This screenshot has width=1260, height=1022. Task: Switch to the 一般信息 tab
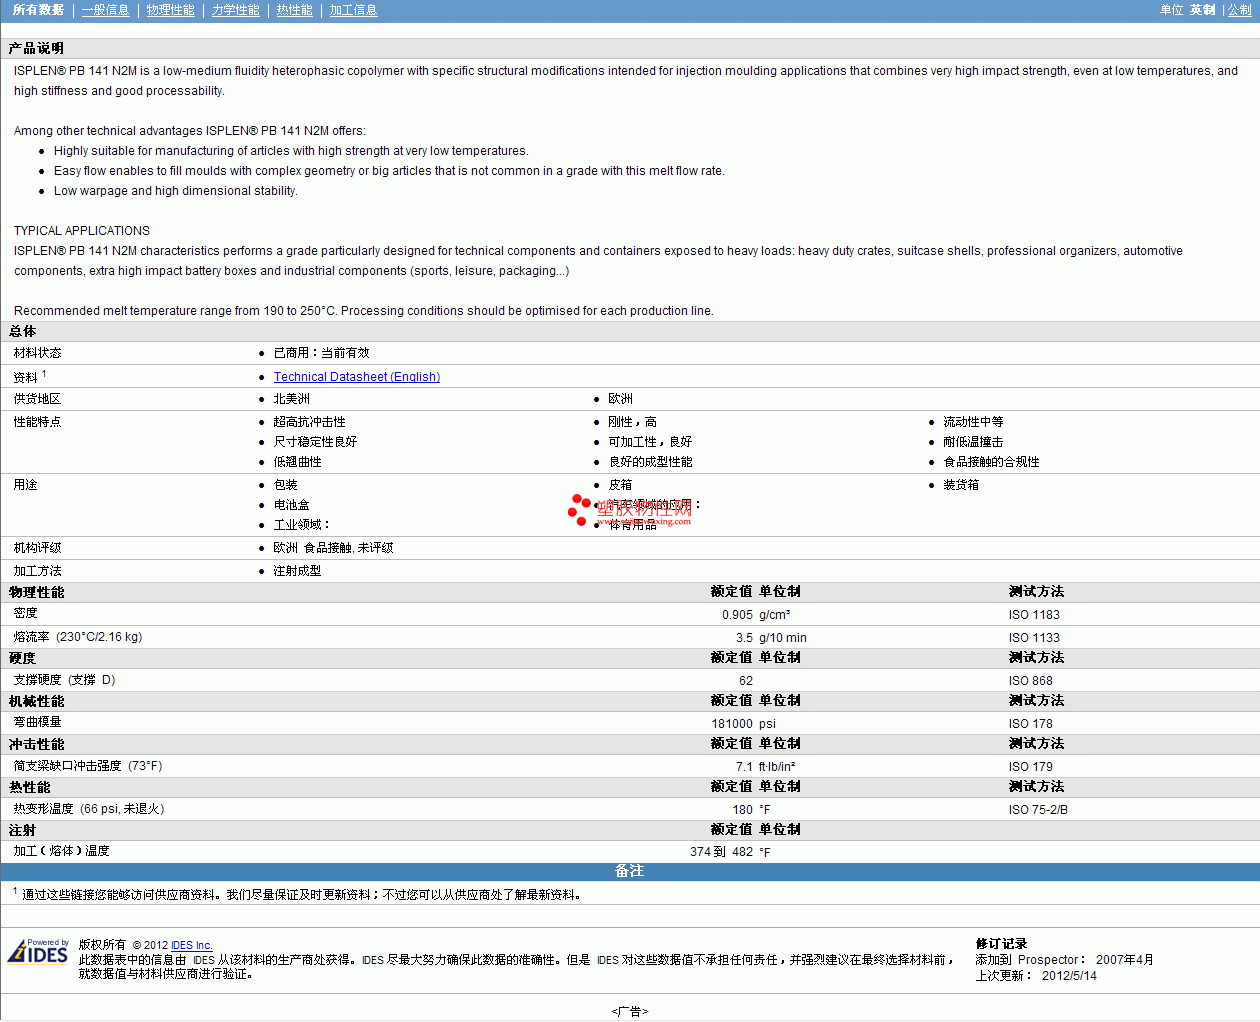click(x=105, y=10)
